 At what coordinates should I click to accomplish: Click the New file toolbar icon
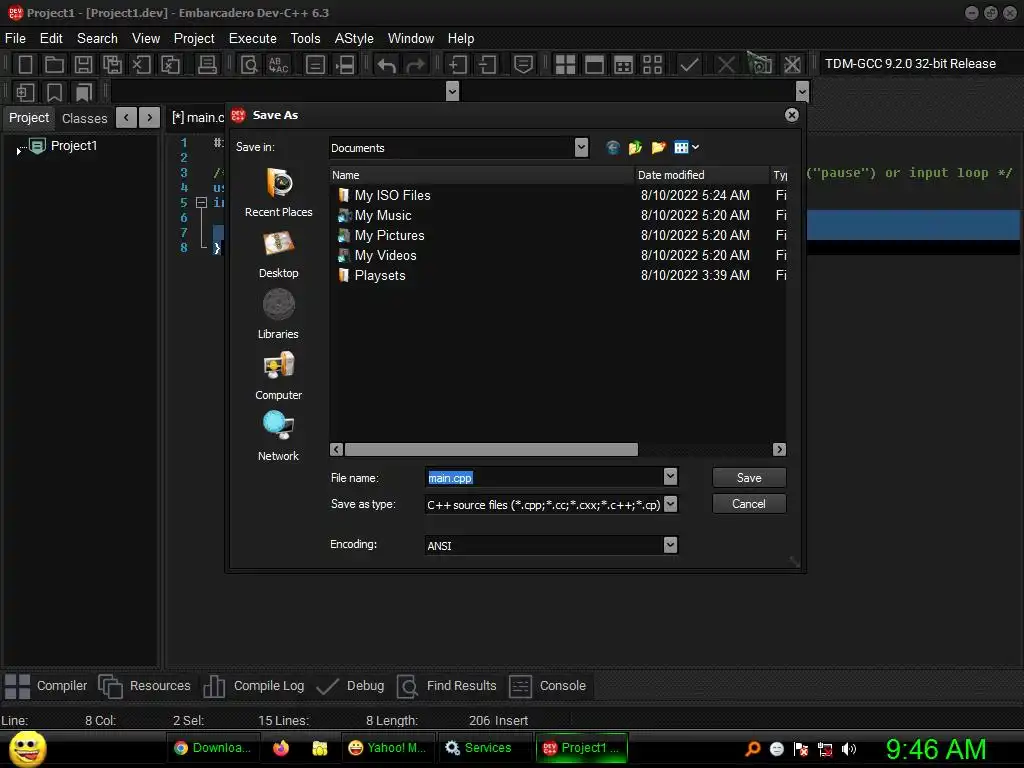25,64
